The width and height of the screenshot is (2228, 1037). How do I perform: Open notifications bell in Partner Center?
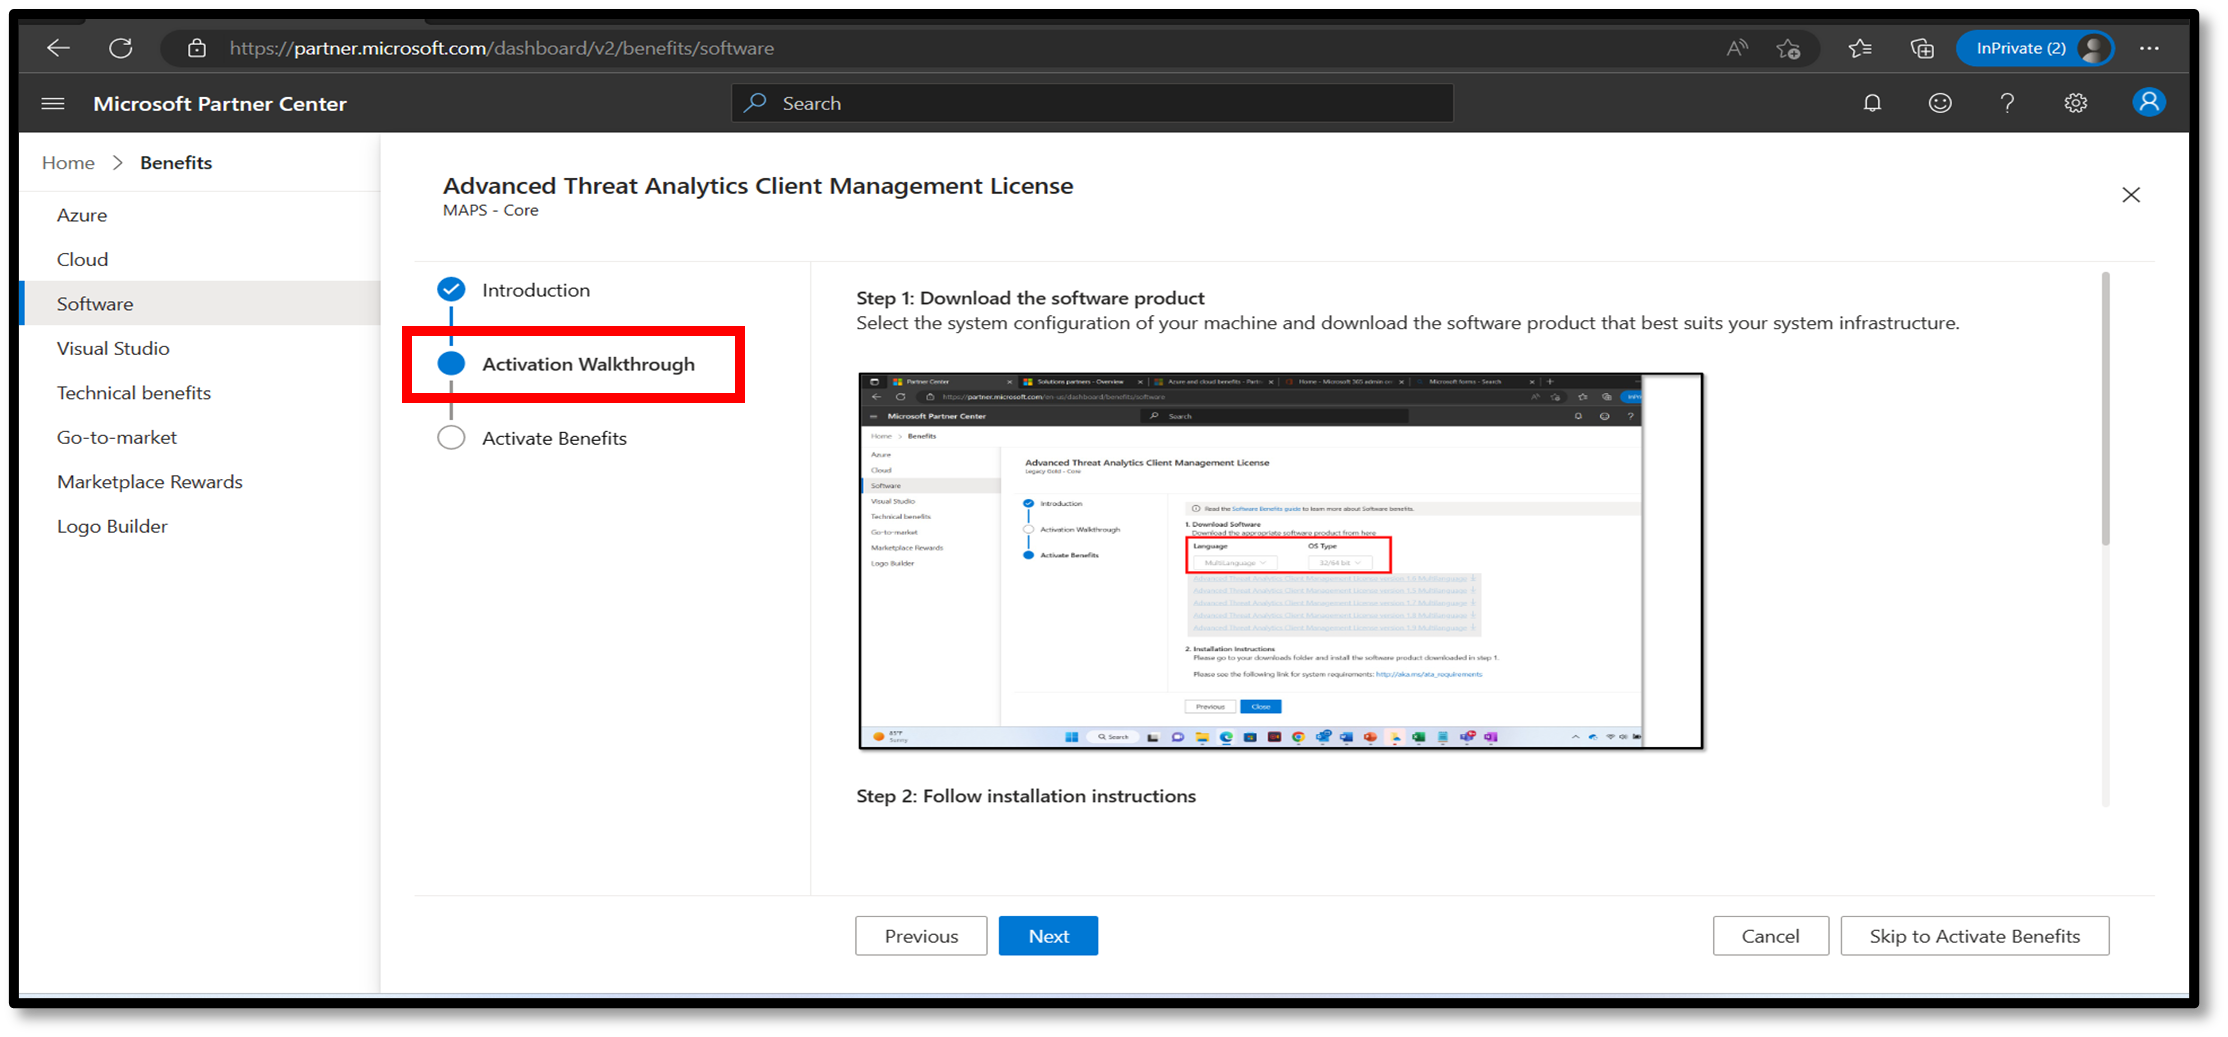pyautogui.click(x=1872, y=103)
